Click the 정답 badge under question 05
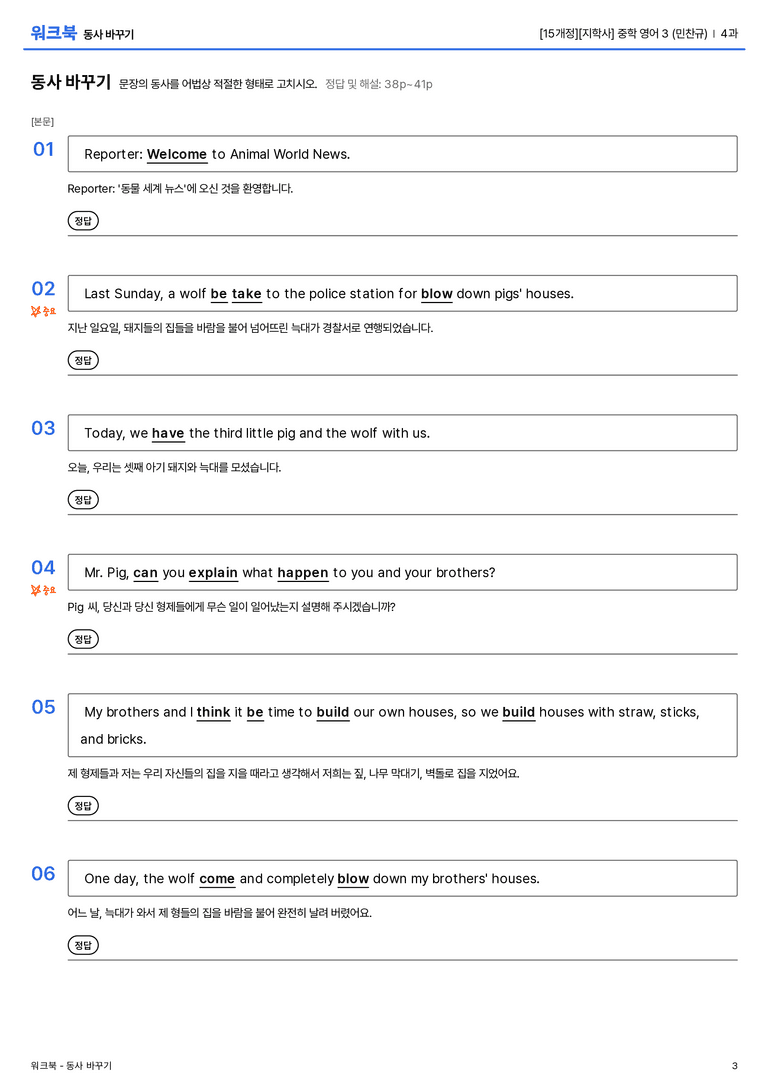768x1087 pixels. point(83,806)
